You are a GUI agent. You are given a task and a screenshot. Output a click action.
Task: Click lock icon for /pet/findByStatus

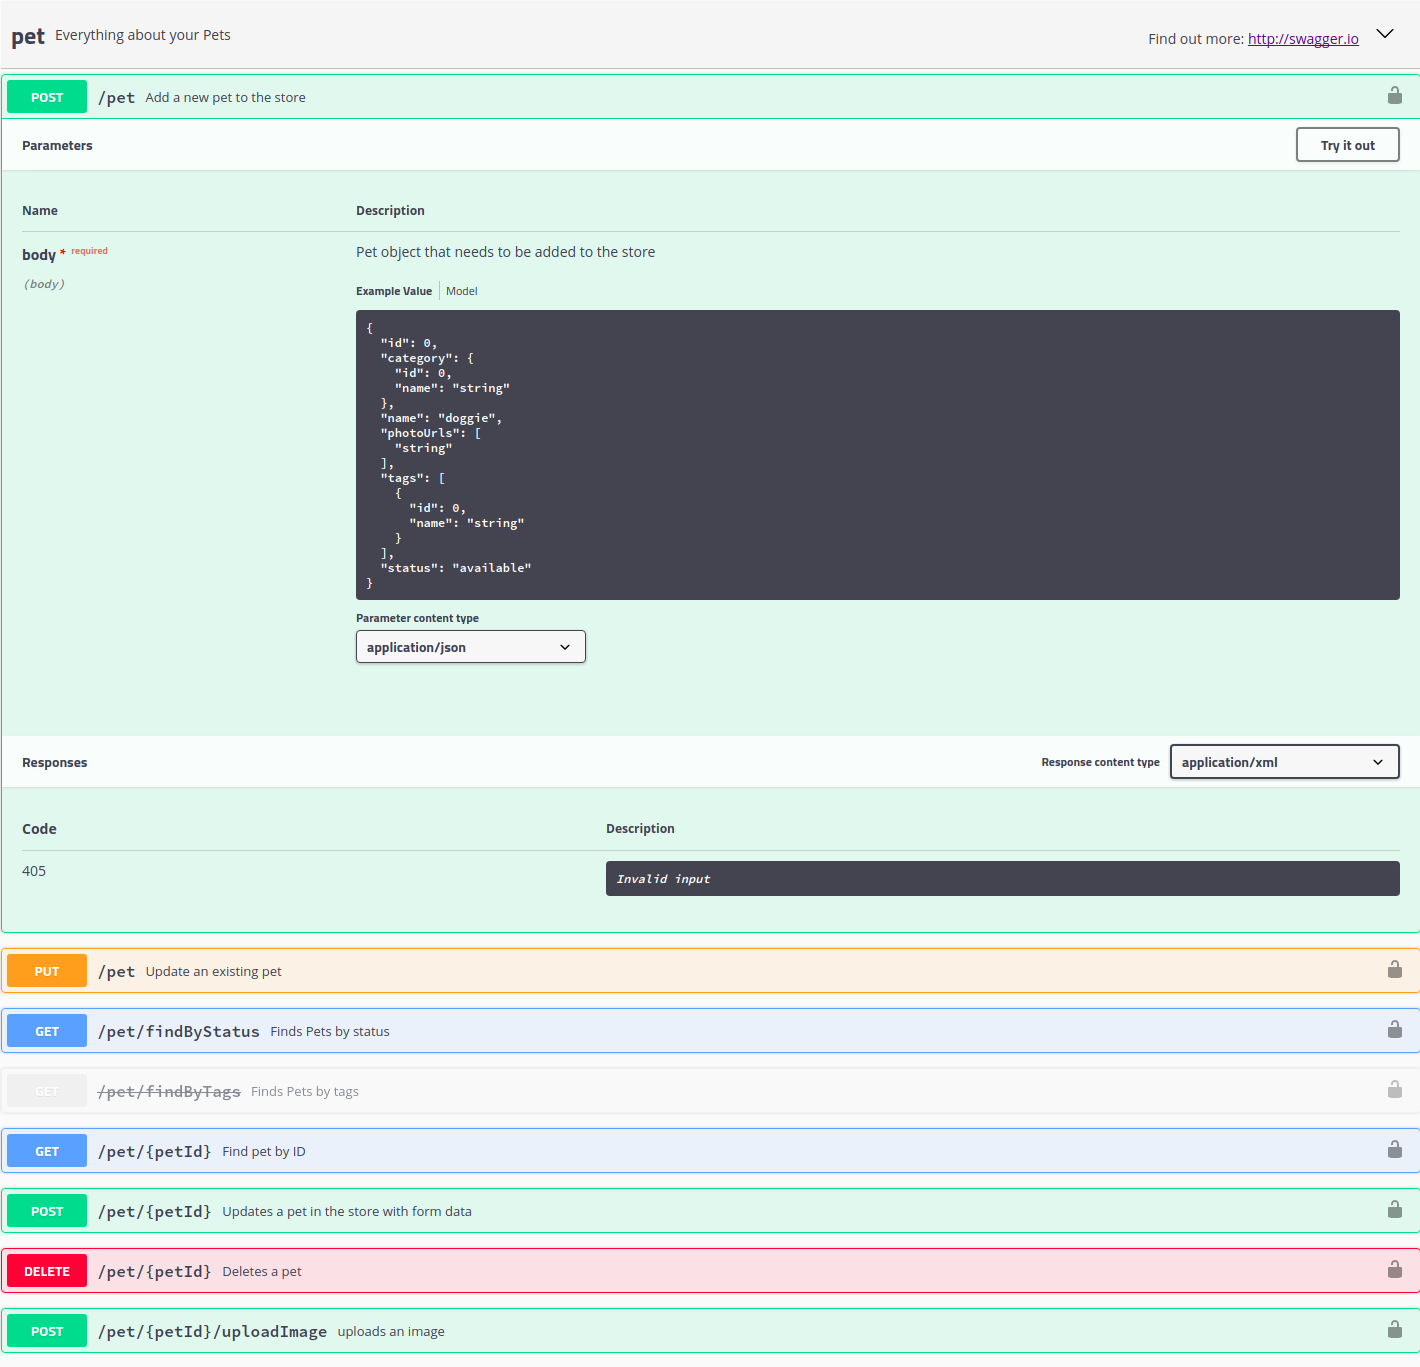[1394, 1030]
